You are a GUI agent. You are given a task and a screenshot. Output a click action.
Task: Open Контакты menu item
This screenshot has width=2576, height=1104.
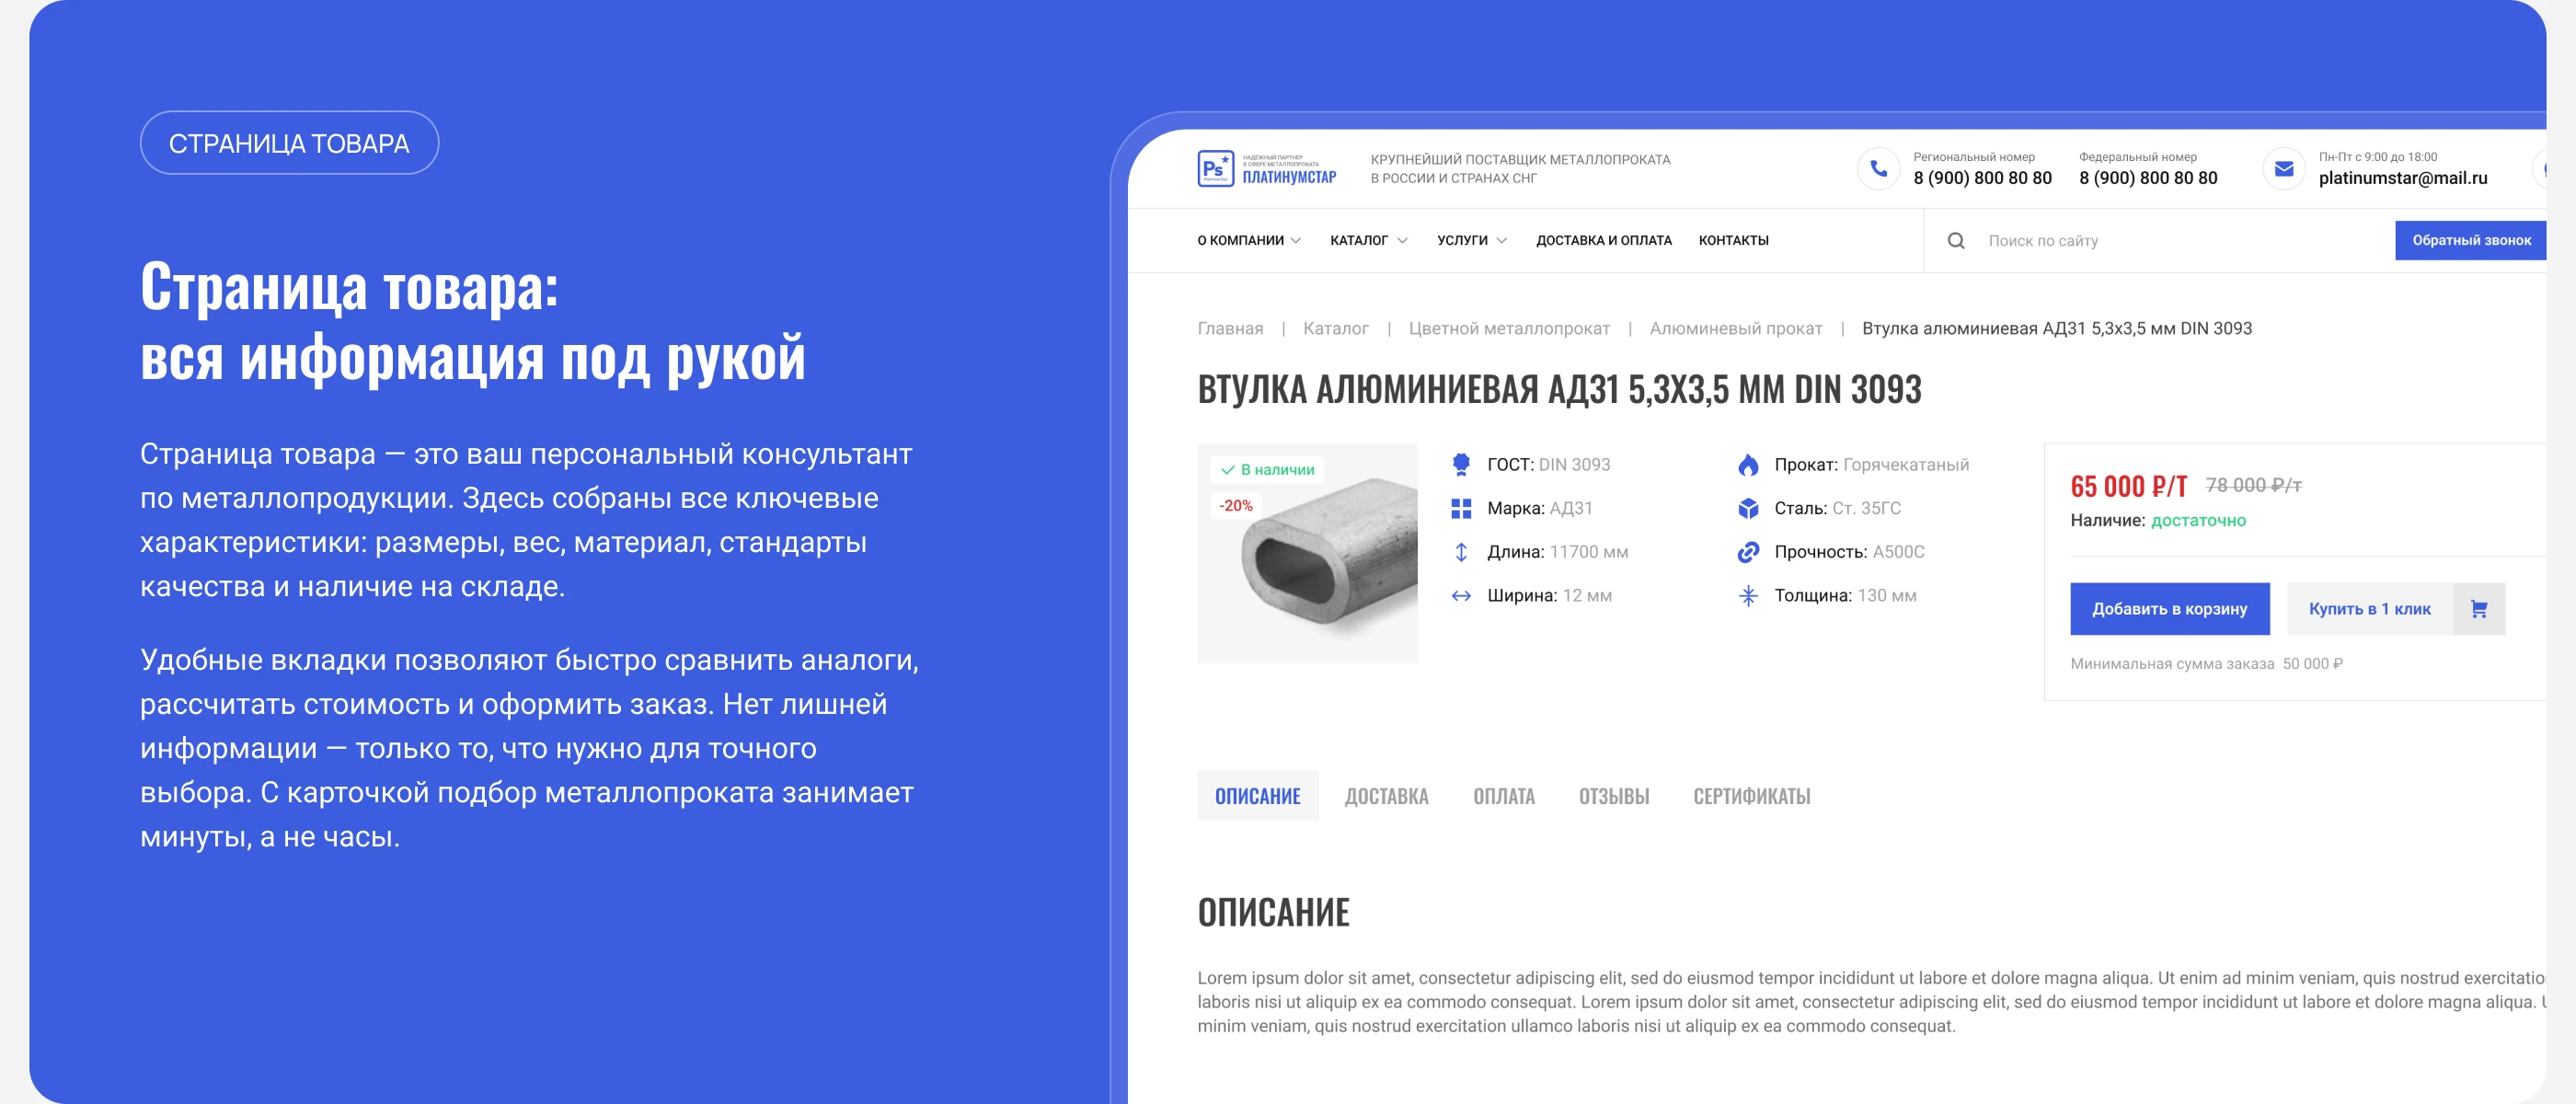pos(1733,241)
